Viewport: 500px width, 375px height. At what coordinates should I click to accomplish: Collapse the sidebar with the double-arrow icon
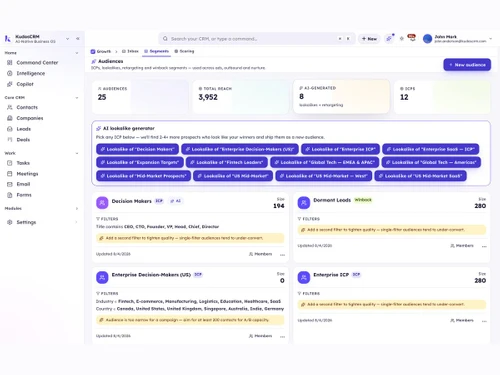(78, 39)
